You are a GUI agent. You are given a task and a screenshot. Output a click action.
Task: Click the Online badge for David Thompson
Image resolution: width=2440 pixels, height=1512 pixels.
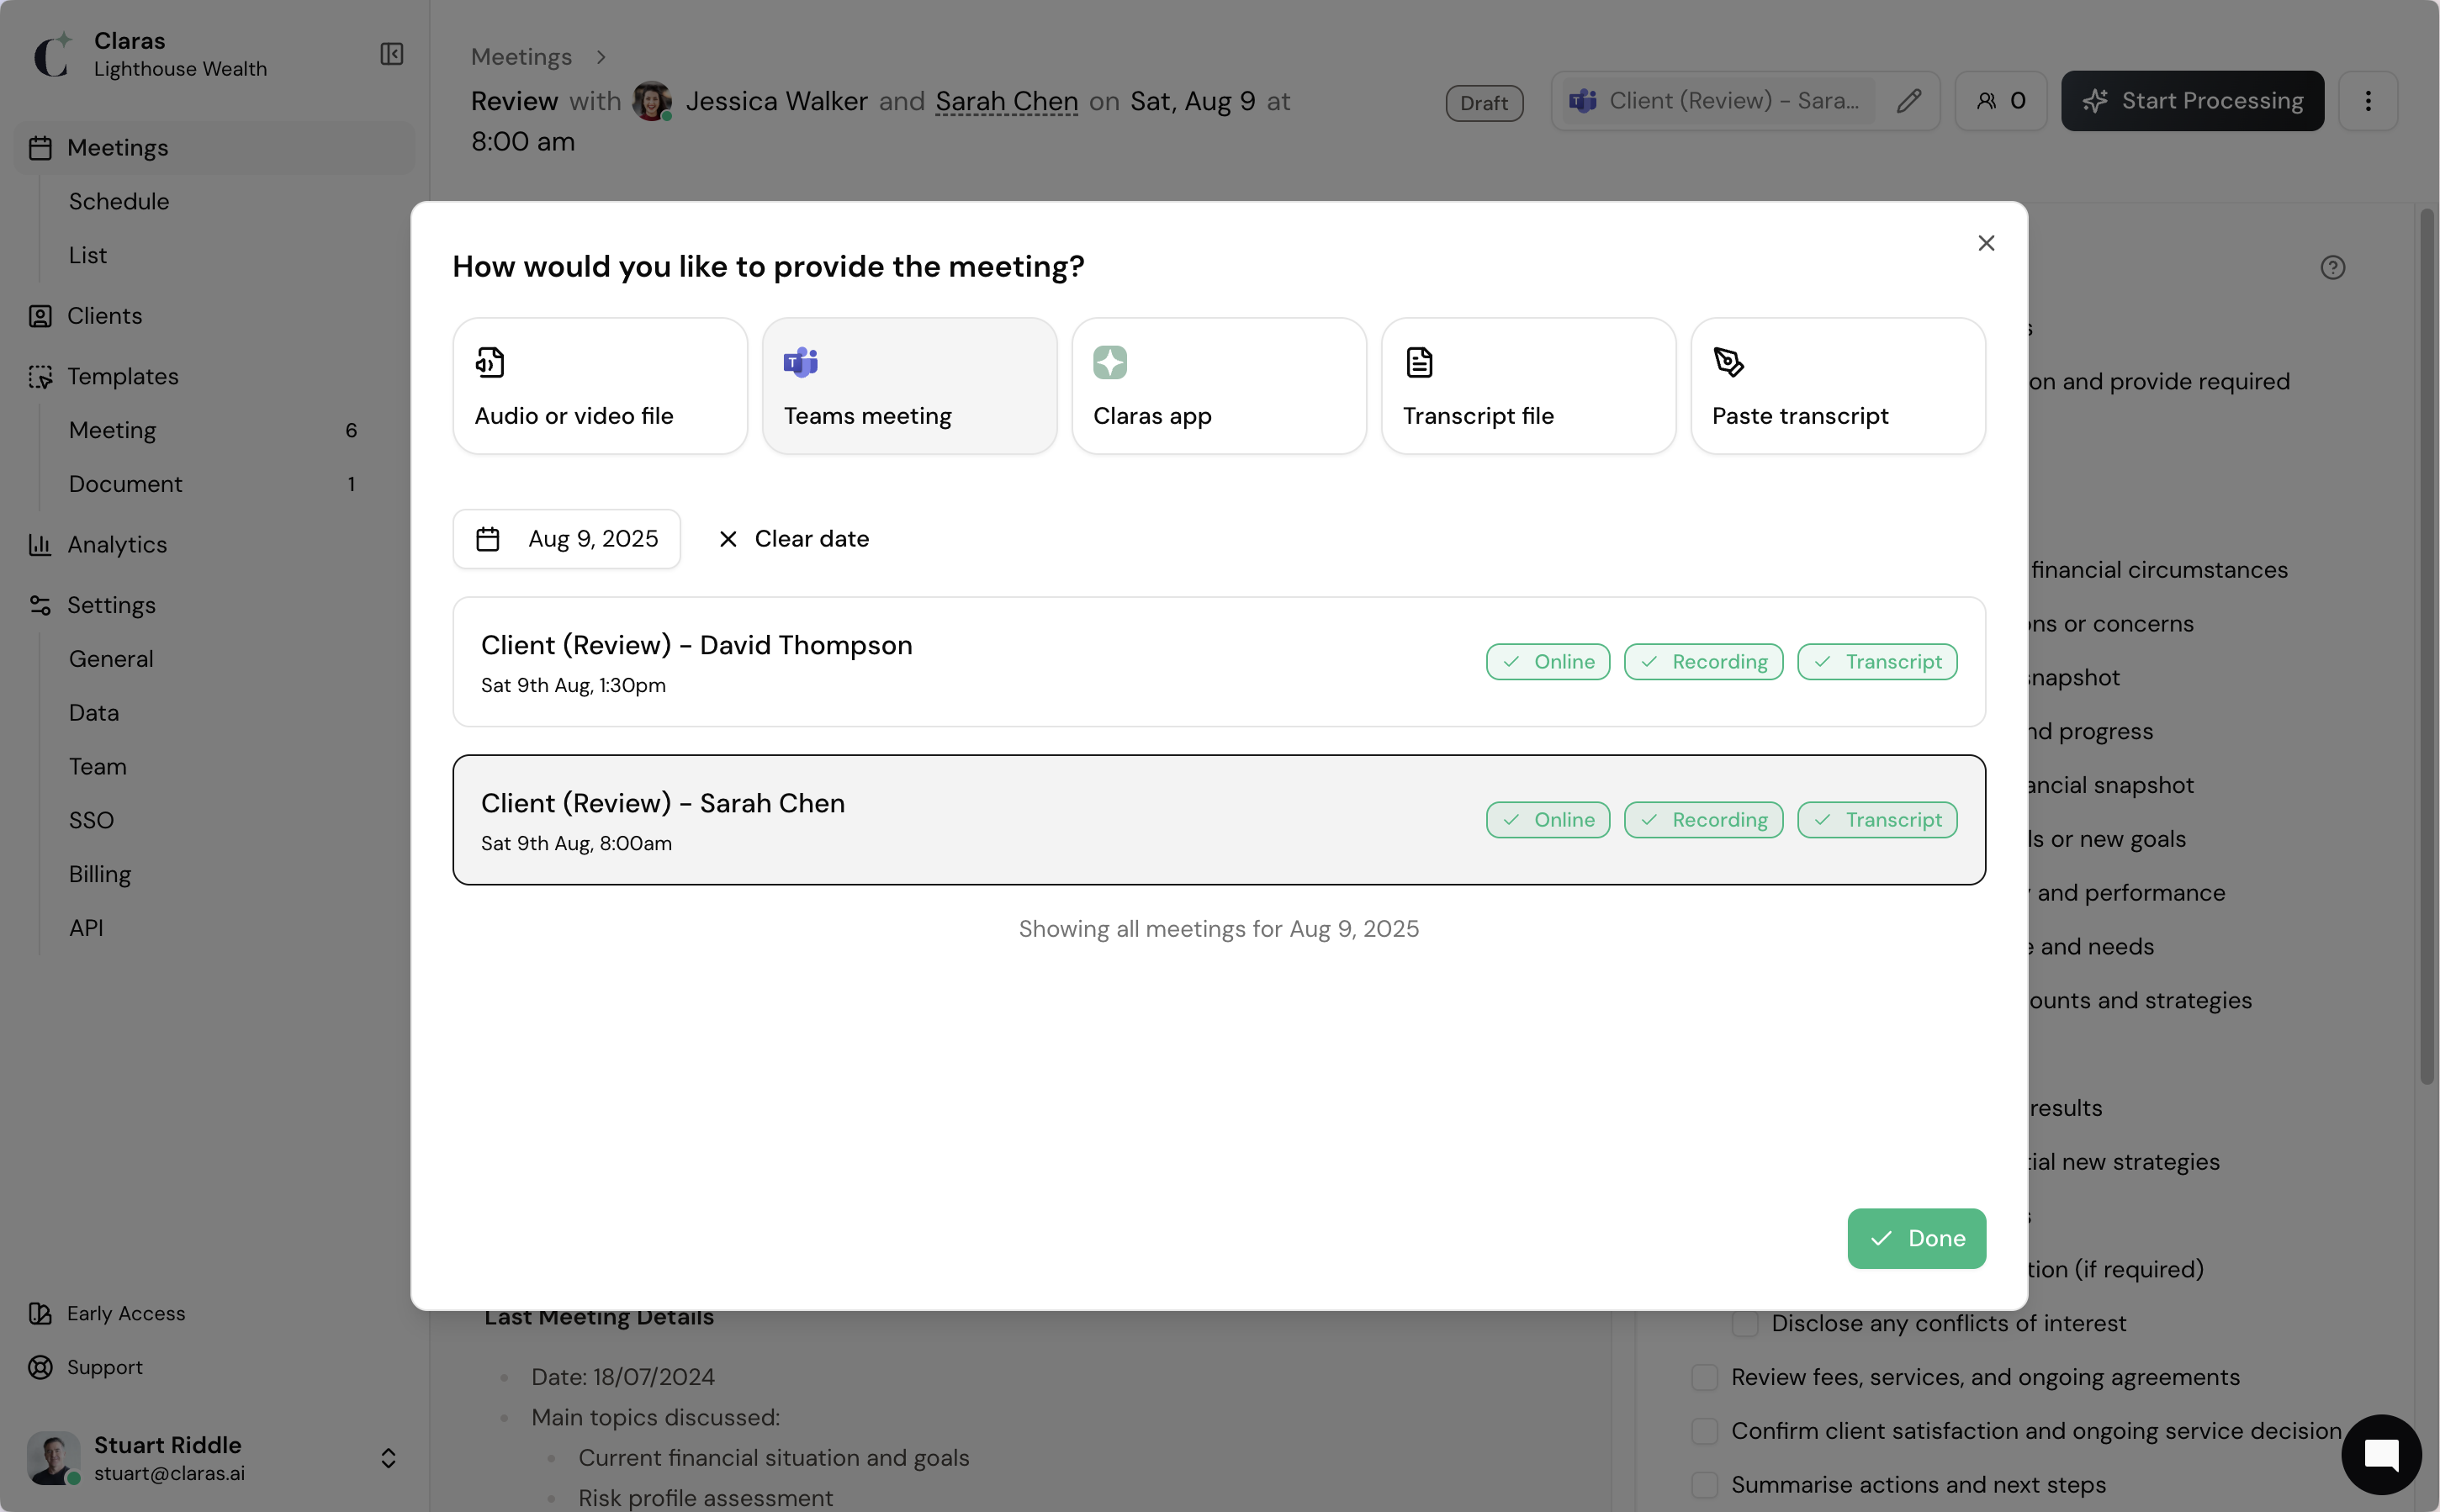coord(1547,662)
